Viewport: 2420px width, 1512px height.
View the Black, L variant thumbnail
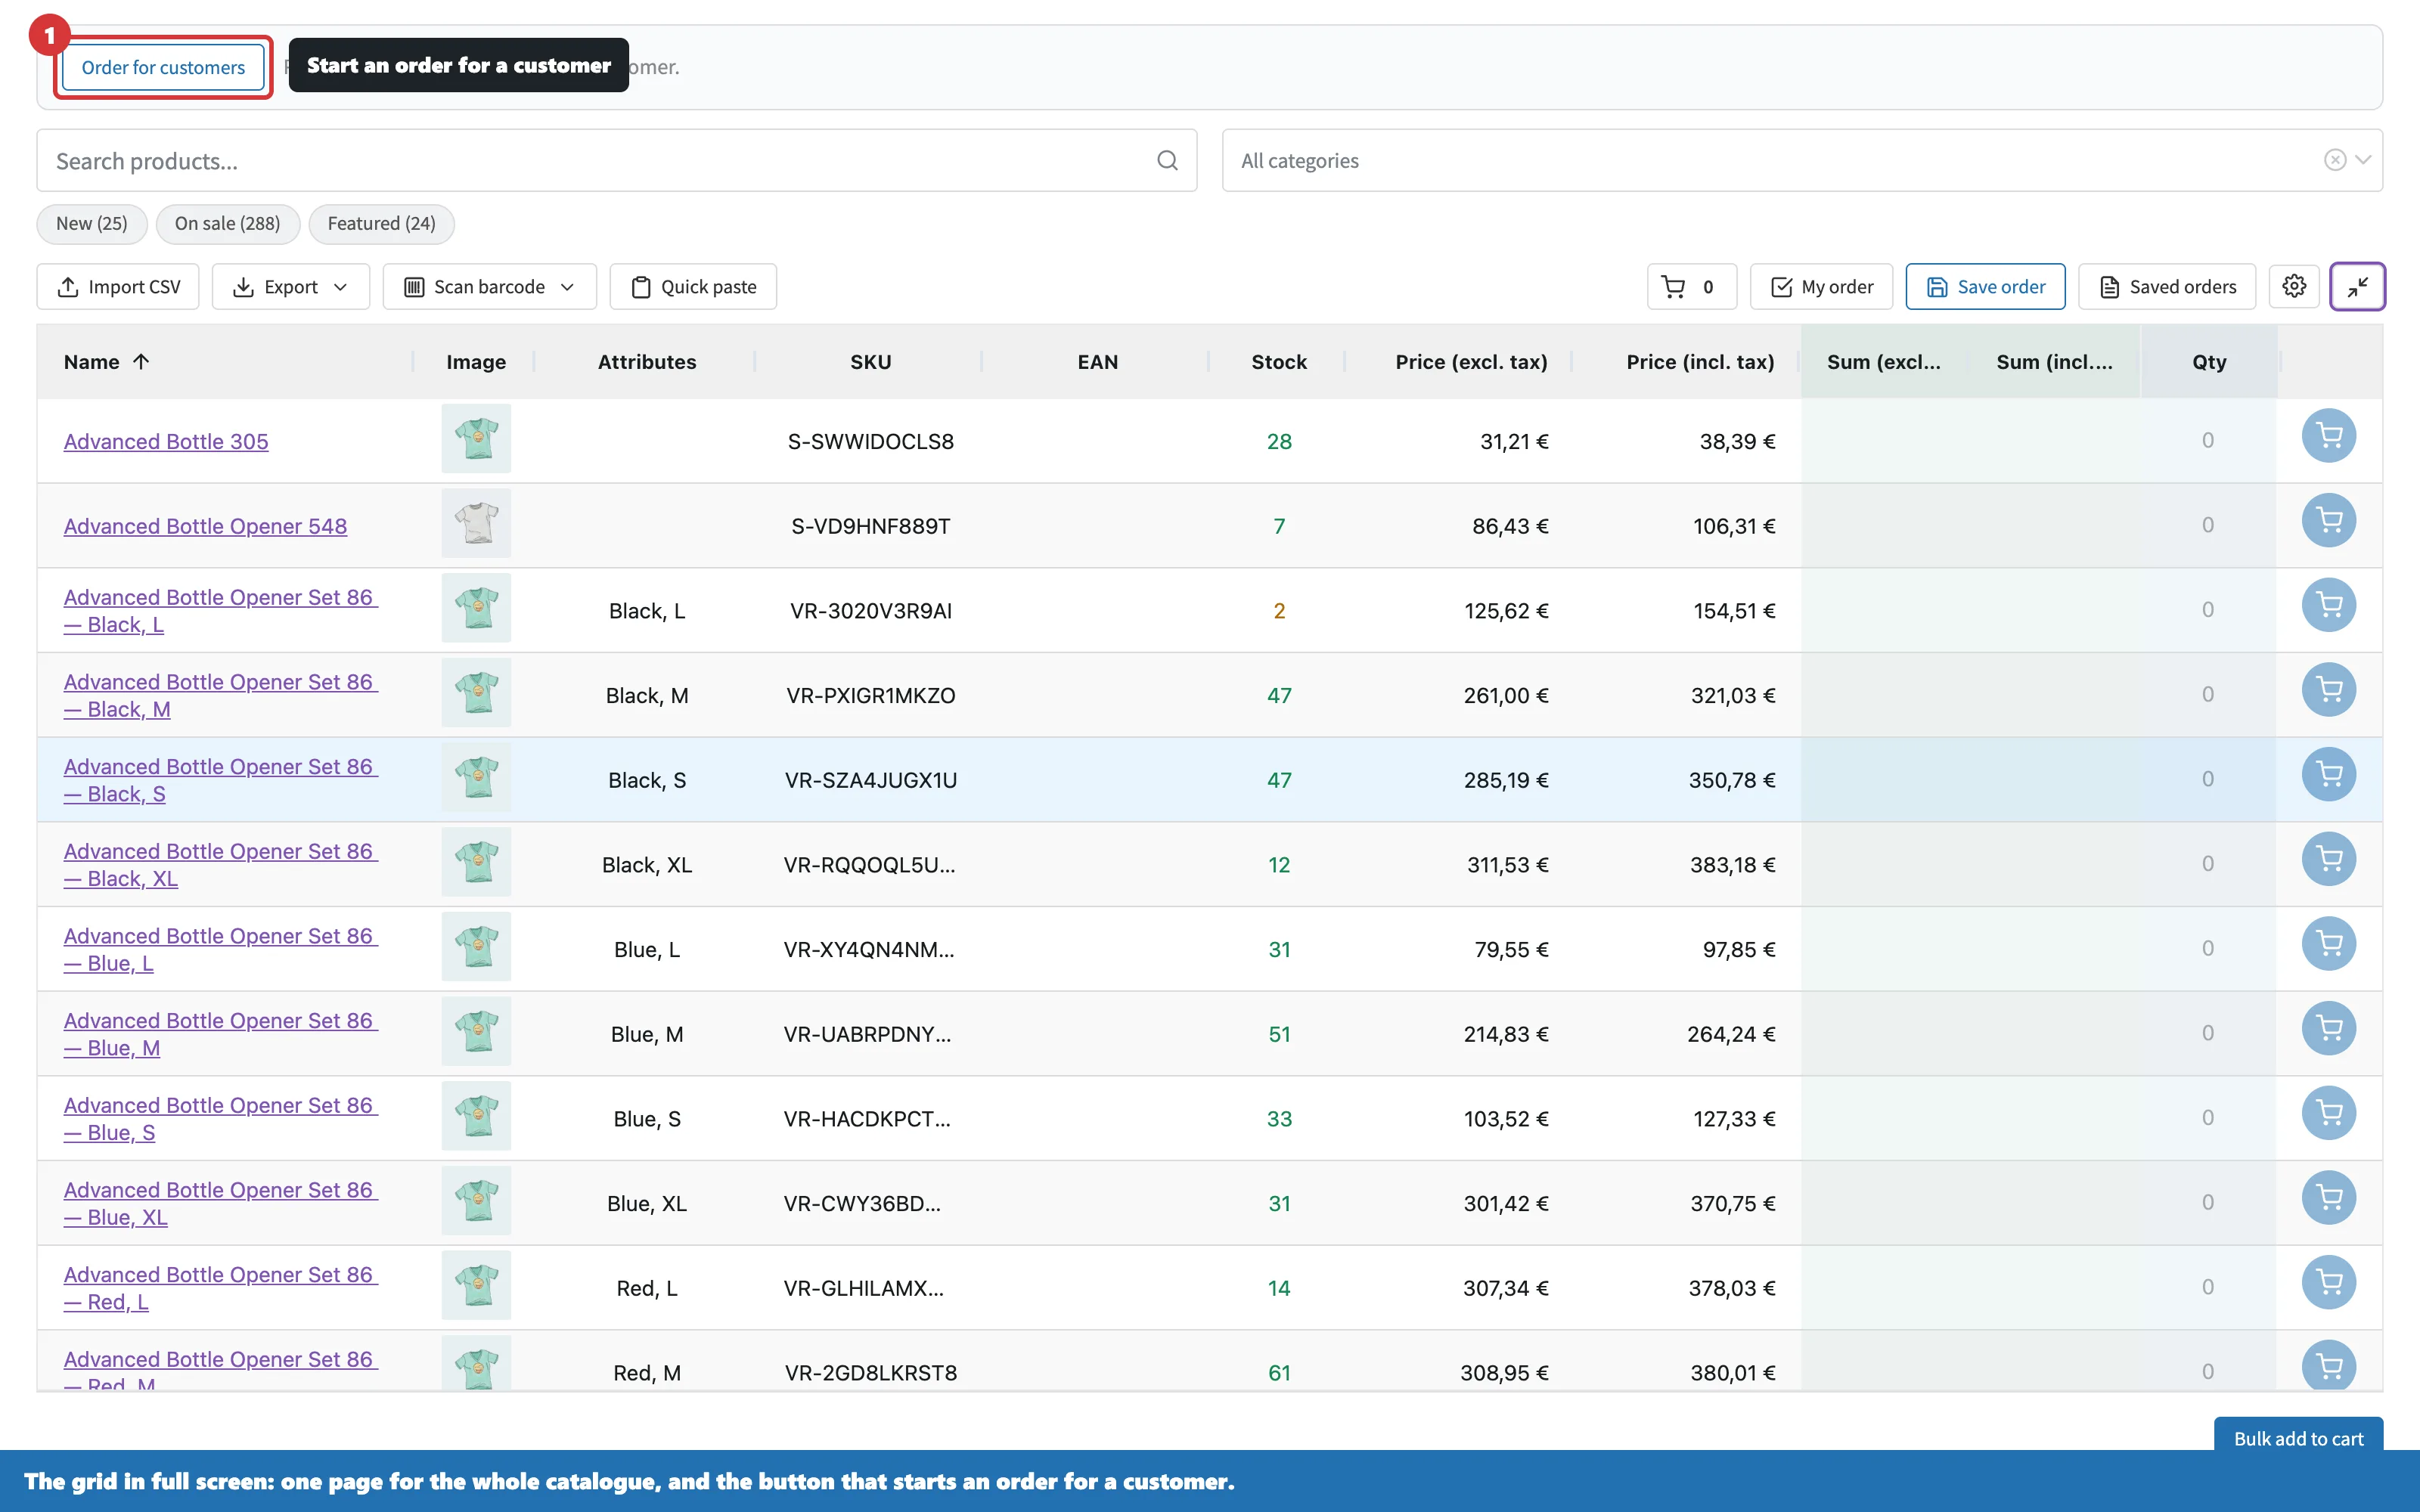(x=476, y=608)
